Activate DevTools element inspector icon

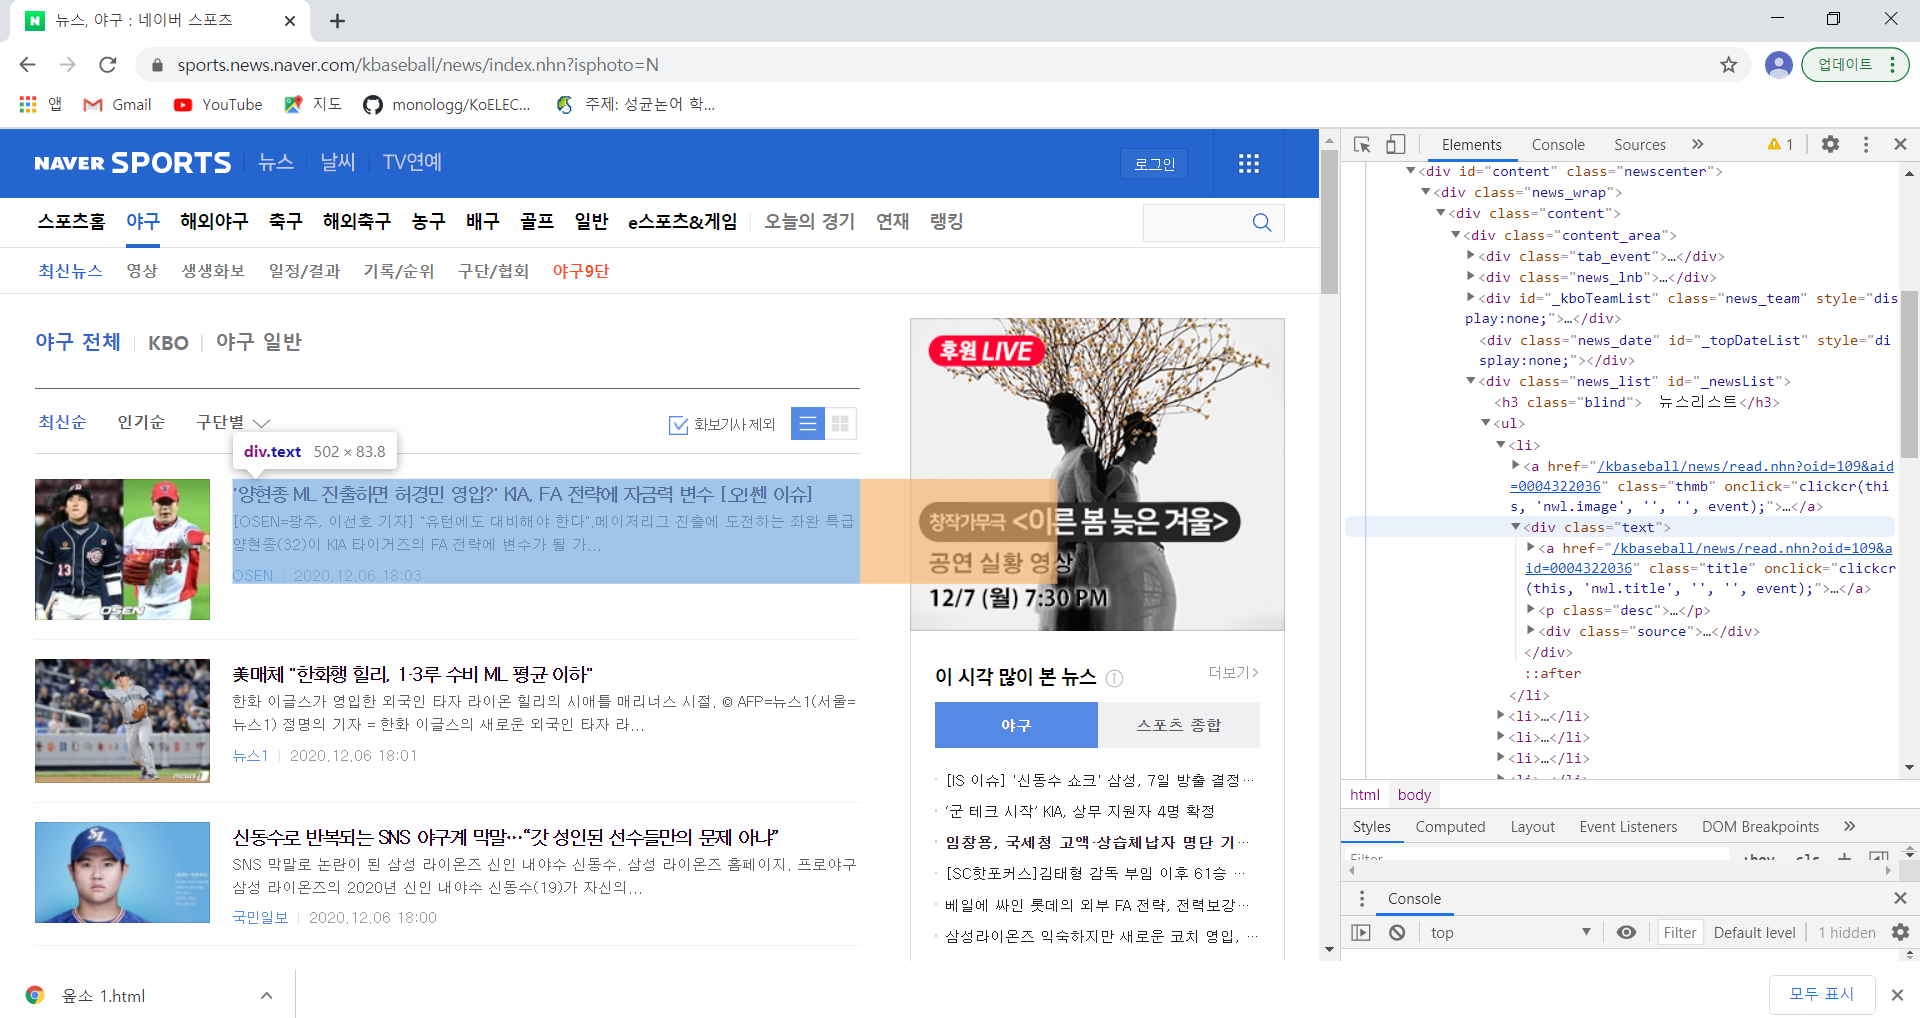[1362, 145]
